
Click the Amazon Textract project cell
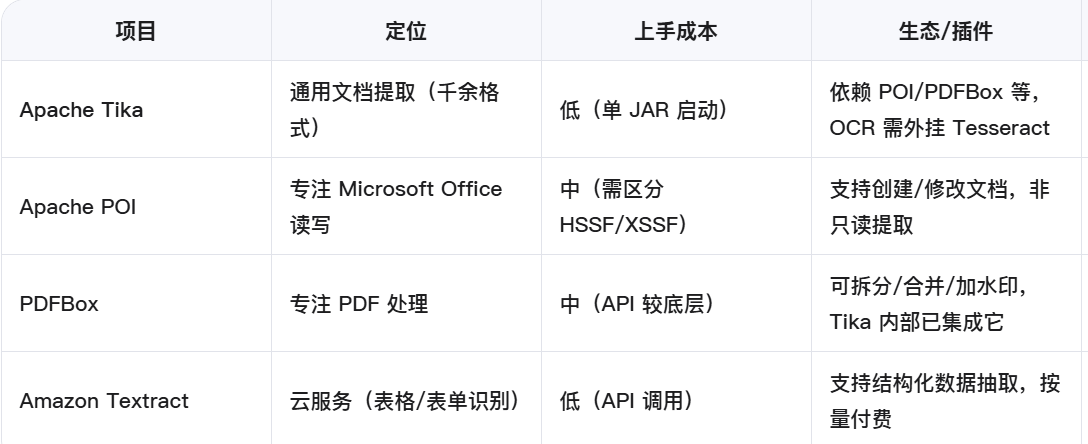(x=104, y=401)
